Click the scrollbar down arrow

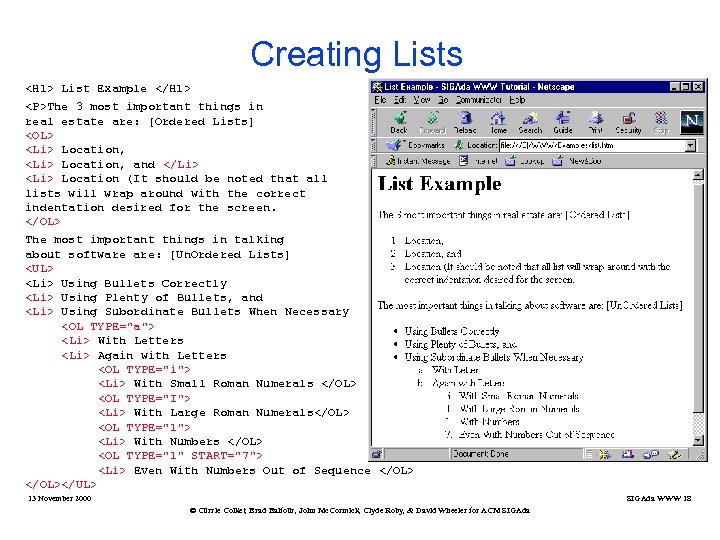[x=698, y=440]
